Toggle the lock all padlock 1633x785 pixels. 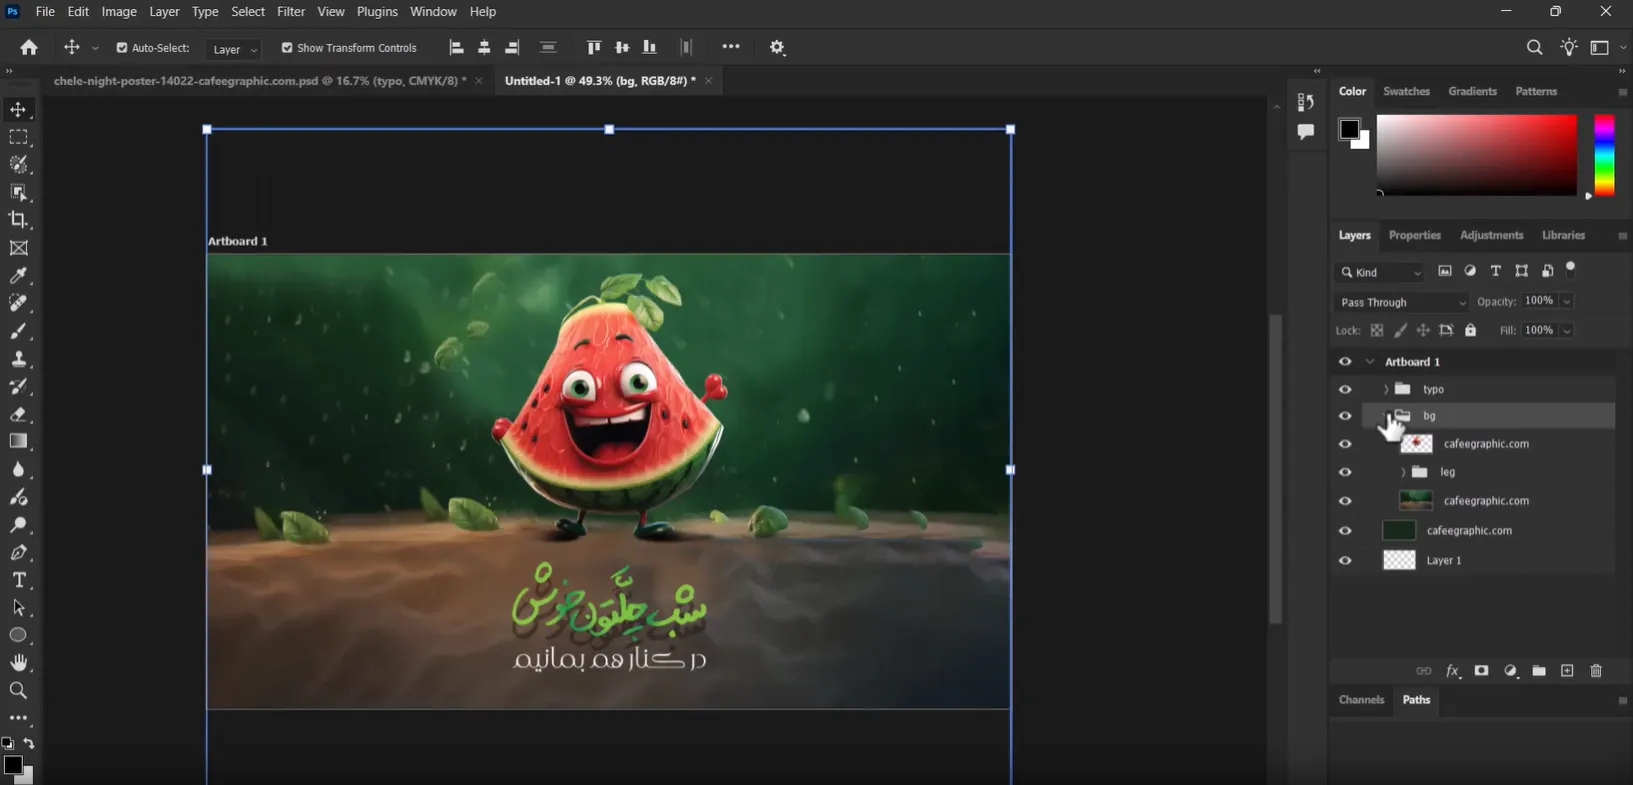click(1470, 331)
